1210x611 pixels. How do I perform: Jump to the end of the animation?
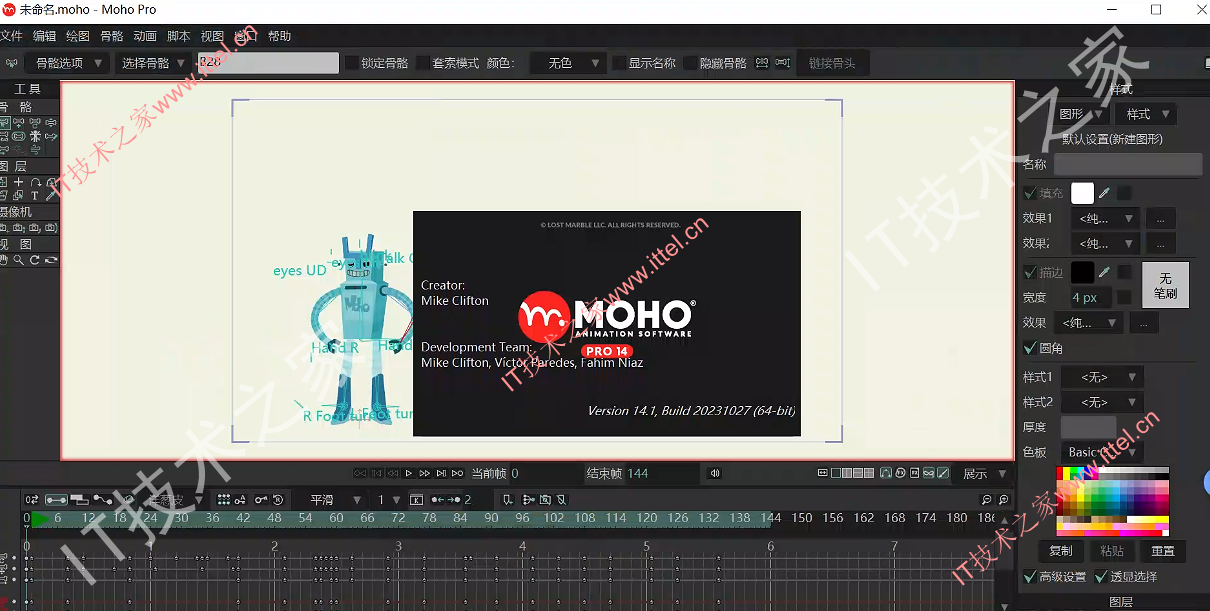click(x=457, y=473)
